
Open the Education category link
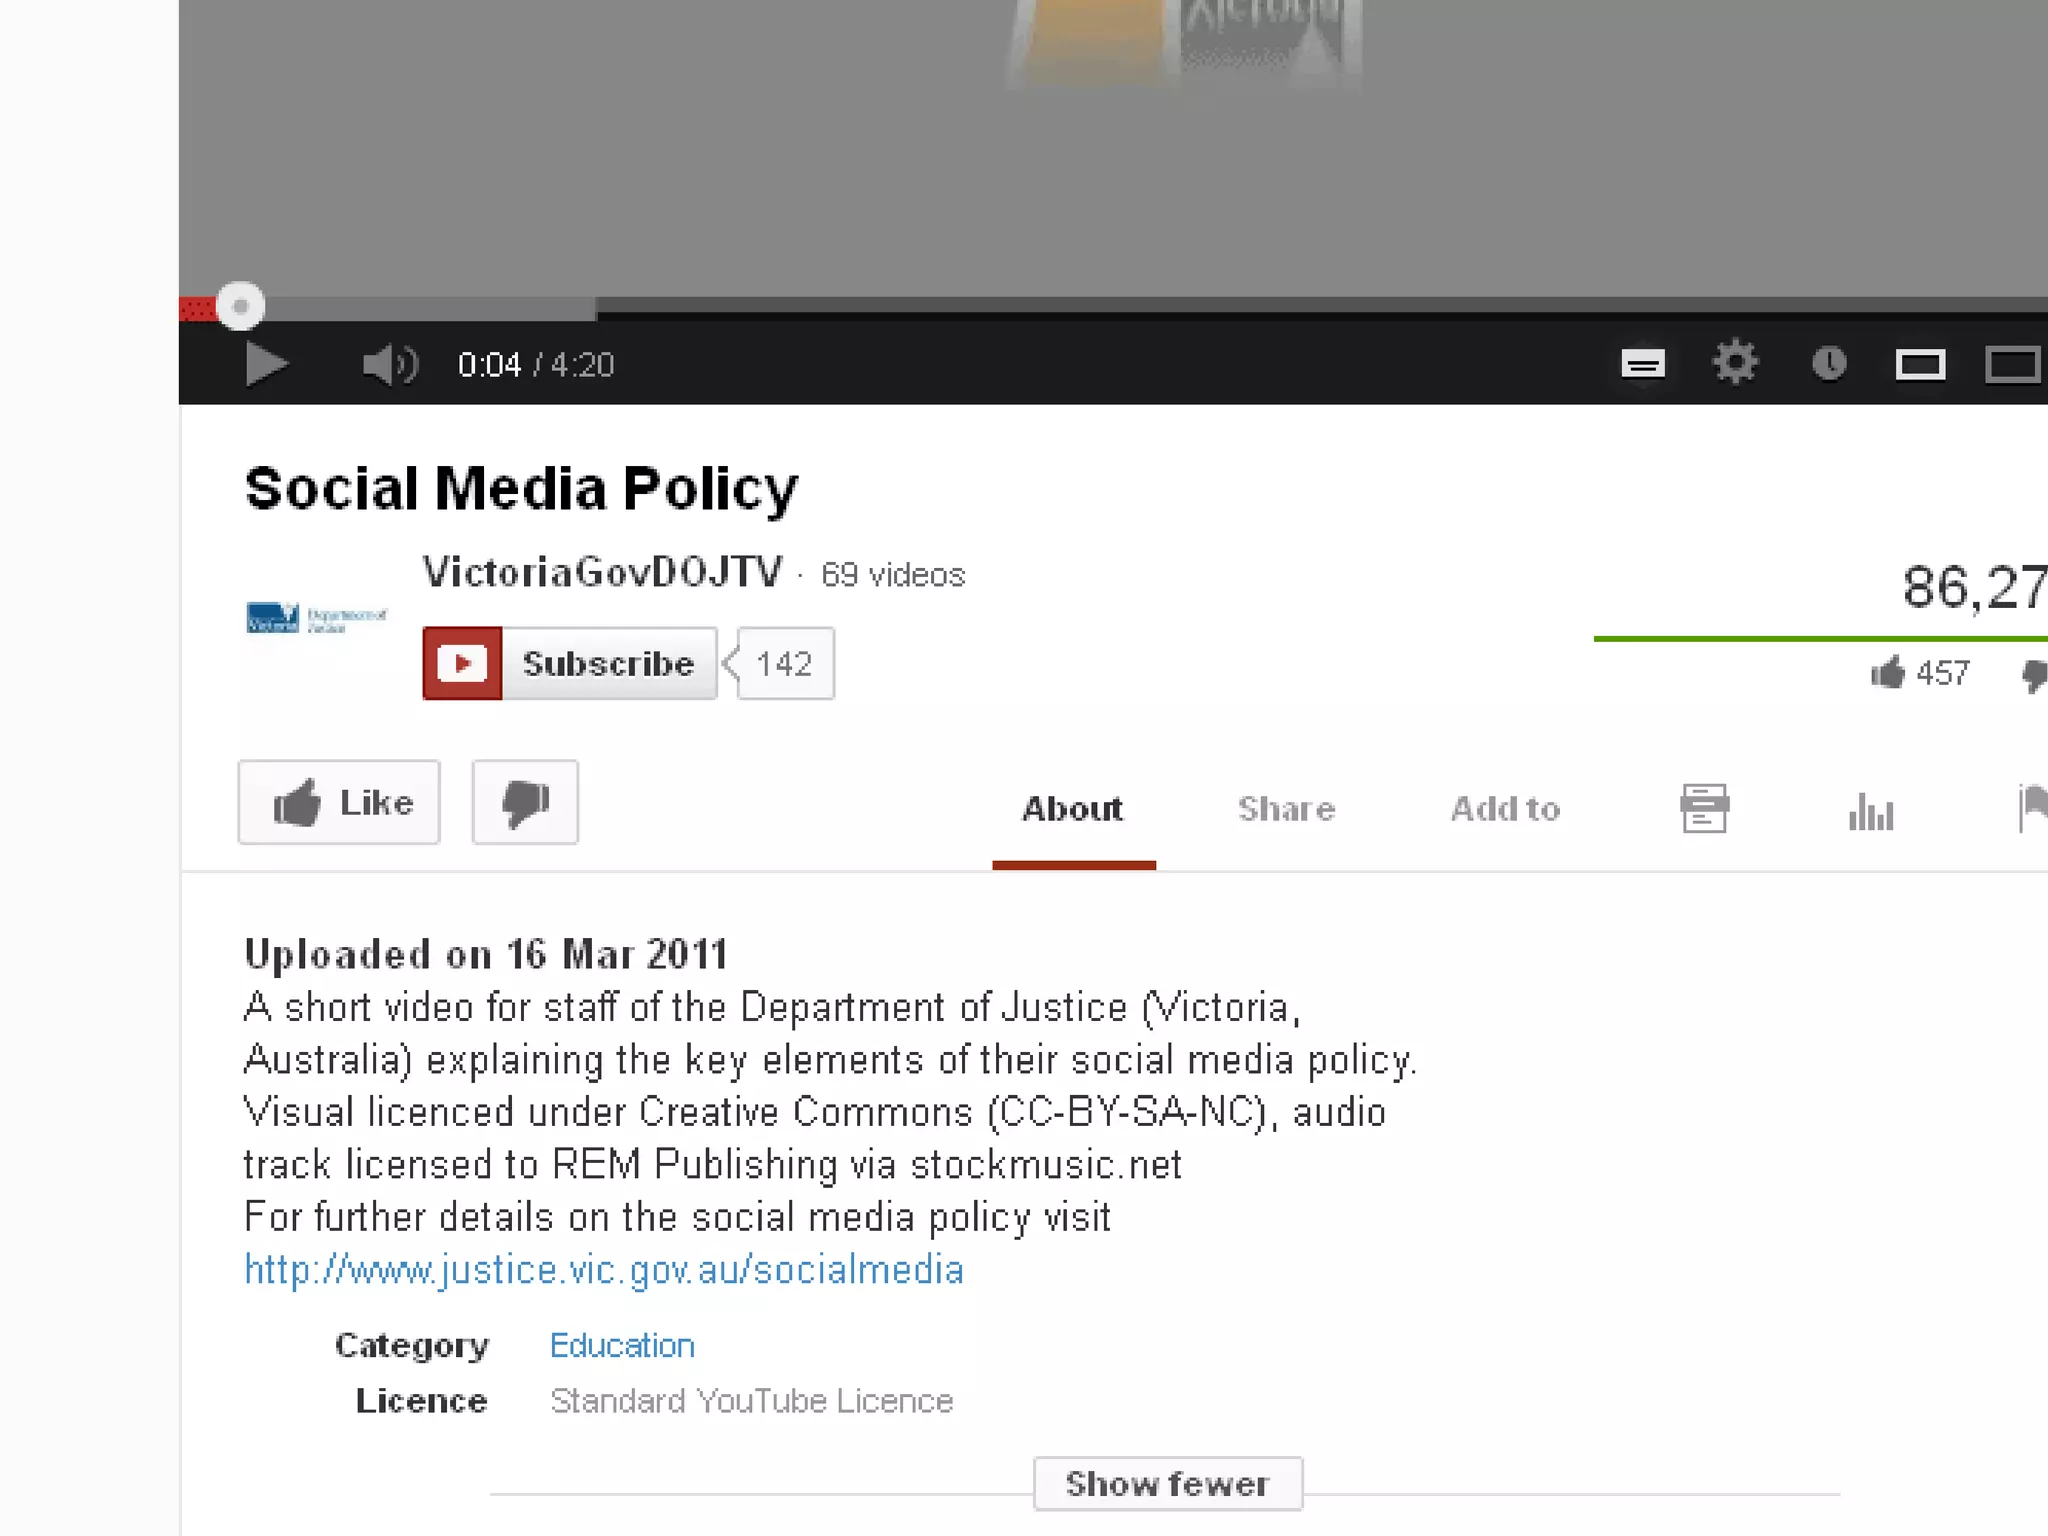click(622, 1346)
